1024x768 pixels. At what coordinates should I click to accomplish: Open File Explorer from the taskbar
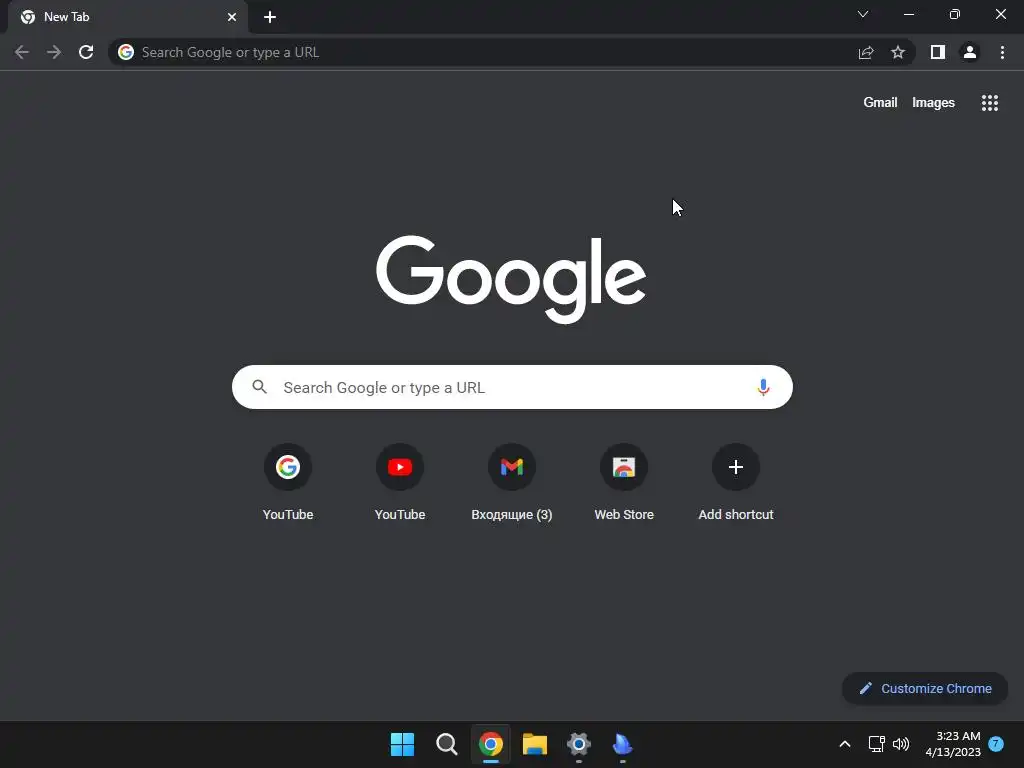pos(534,744)
